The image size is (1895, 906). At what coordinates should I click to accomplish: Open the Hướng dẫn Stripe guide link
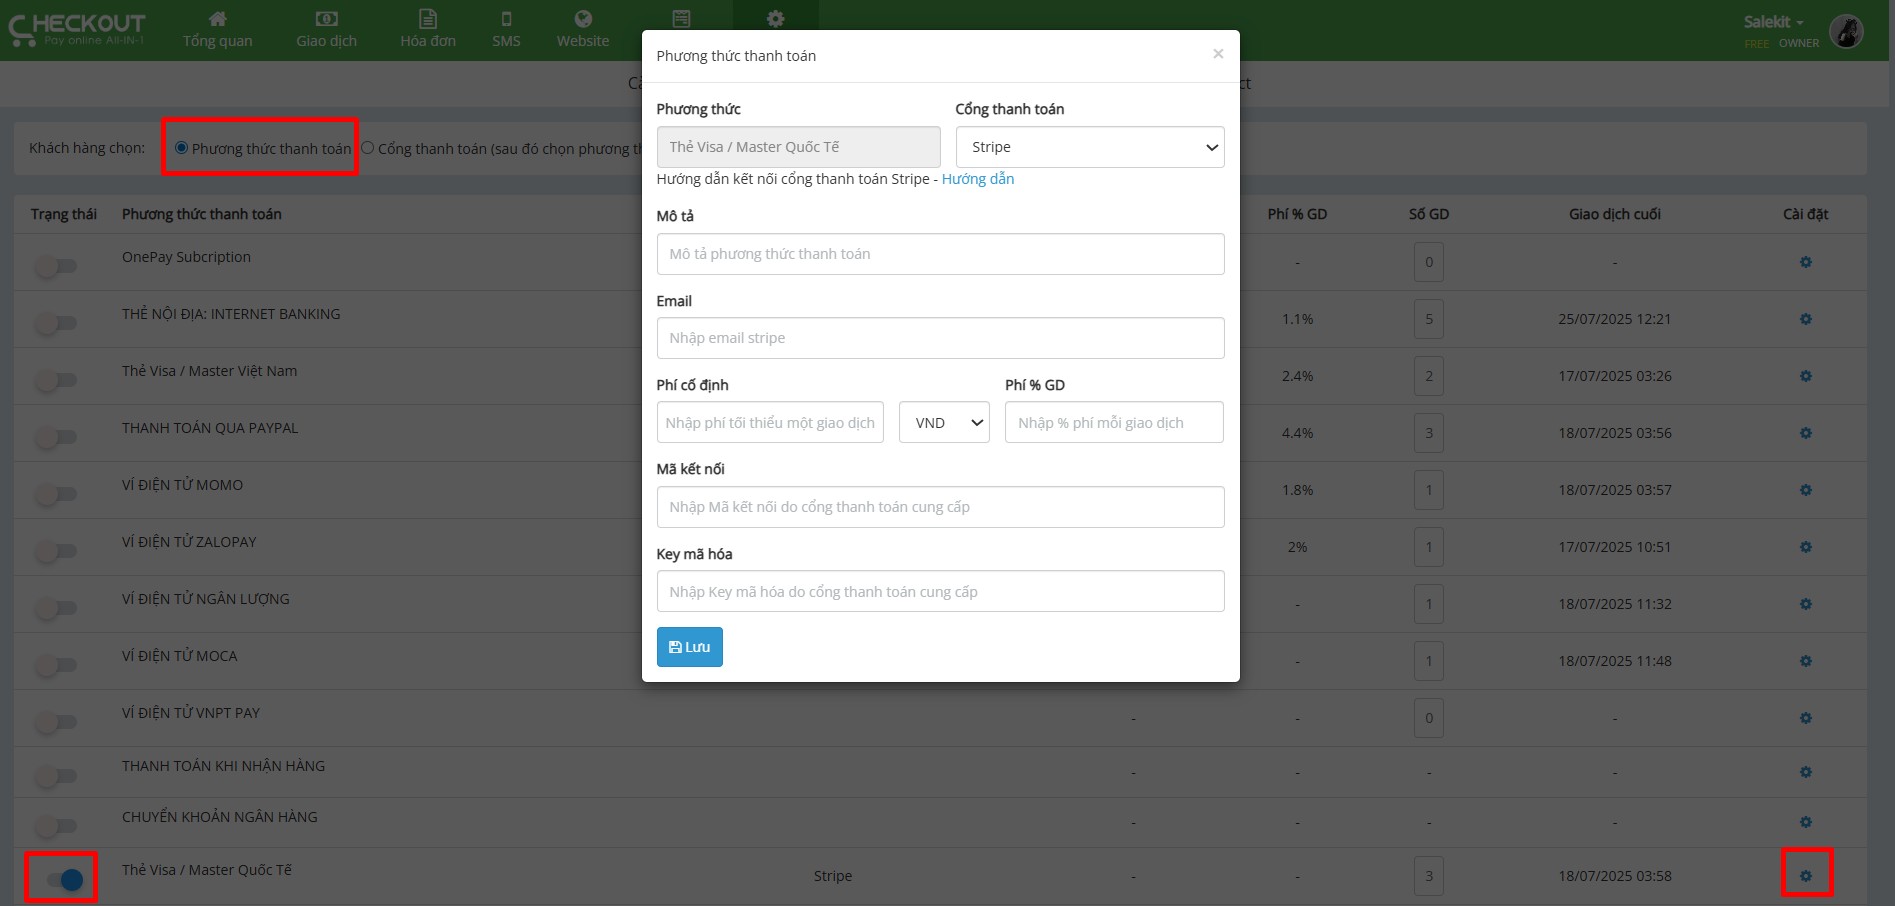pos(978,179)
